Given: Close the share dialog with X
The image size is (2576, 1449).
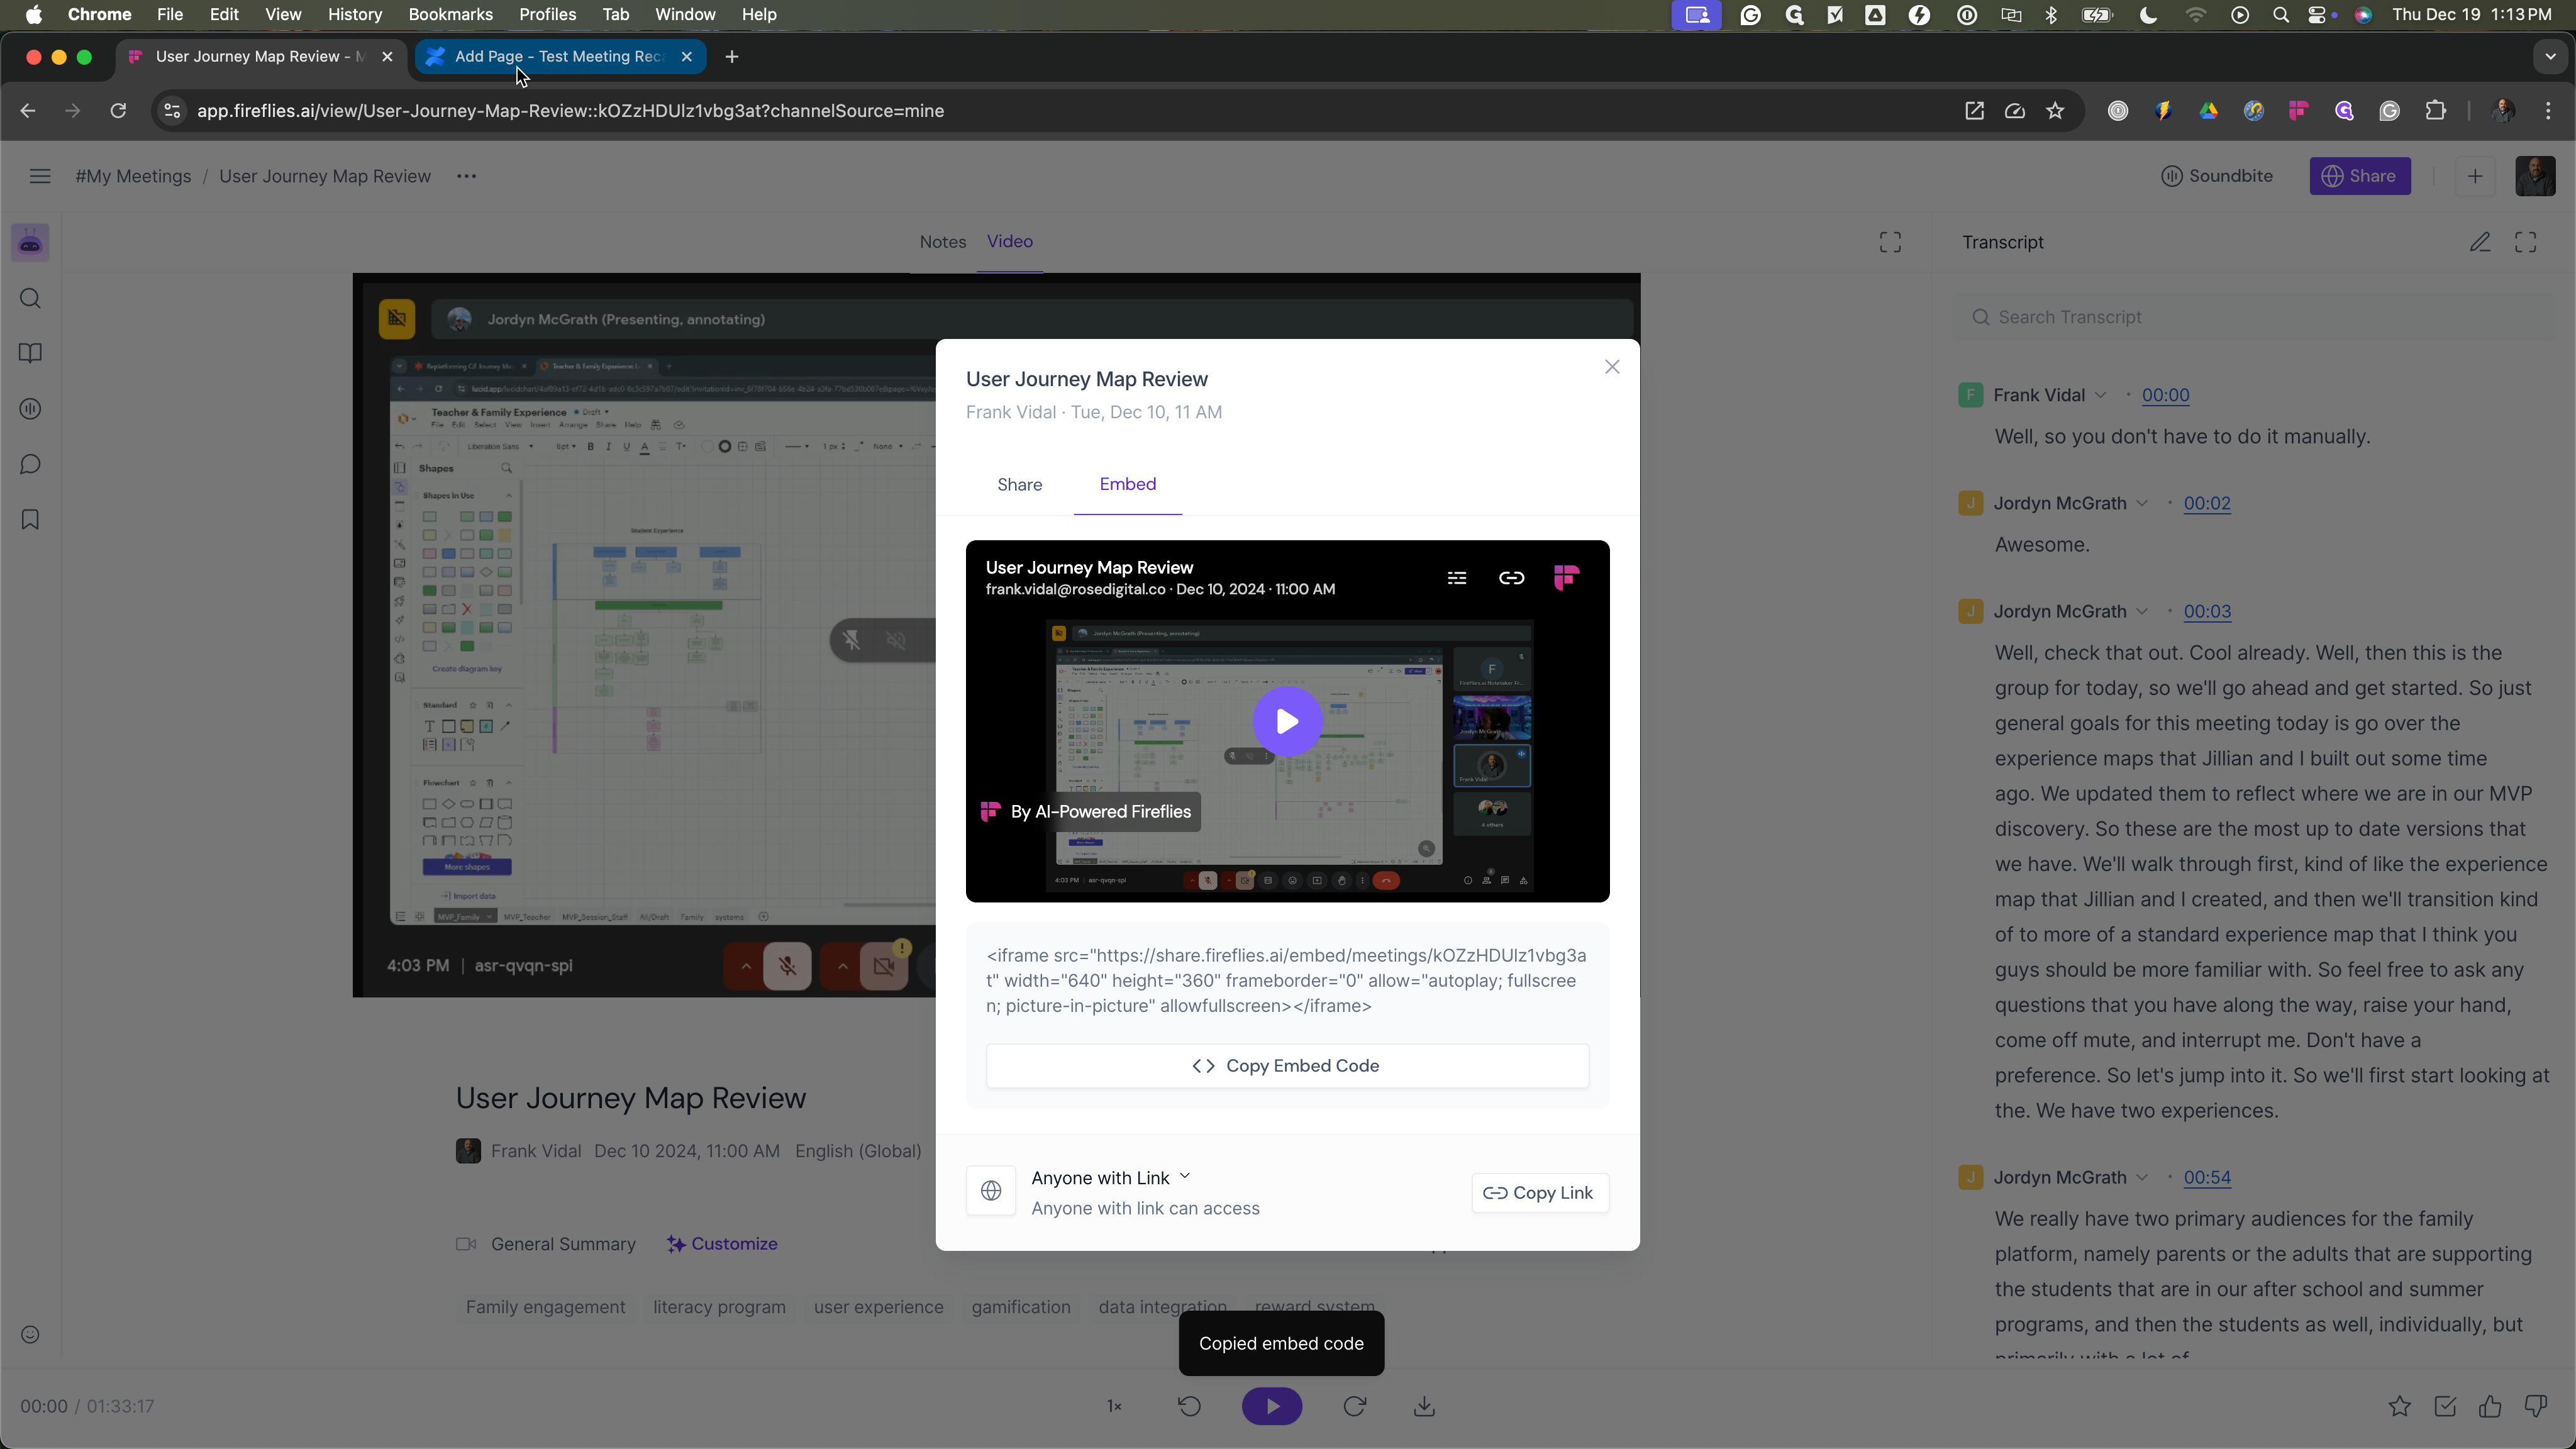Looking at the screenshot, I should click(1612, 367).
